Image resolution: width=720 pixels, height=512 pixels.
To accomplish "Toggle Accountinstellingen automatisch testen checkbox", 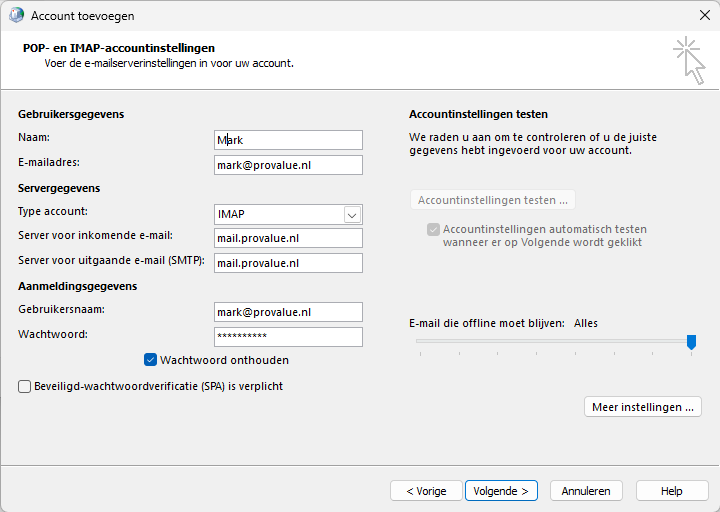I will (433, 229).
